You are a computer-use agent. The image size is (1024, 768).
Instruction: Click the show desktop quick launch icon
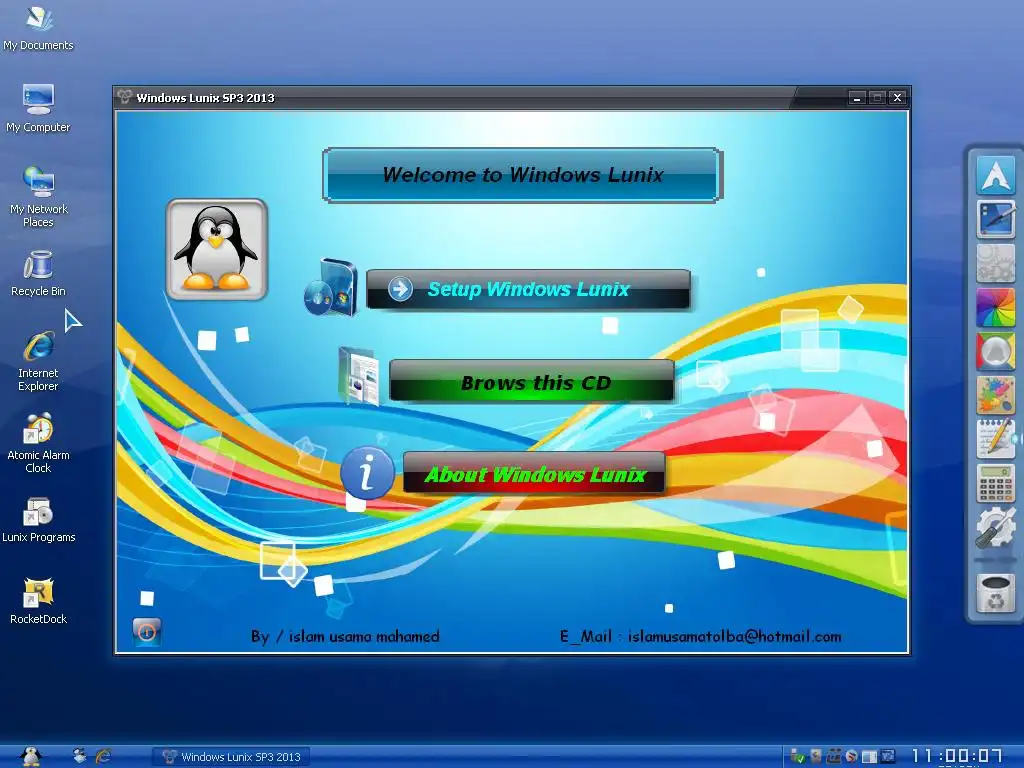(x=80, y=756)
